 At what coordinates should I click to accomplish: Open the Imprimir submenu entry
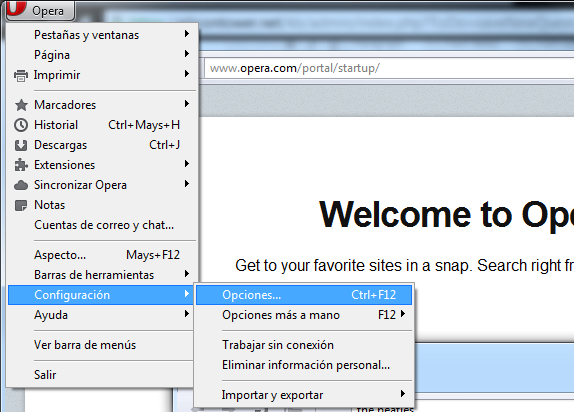[x=103, y=75]
